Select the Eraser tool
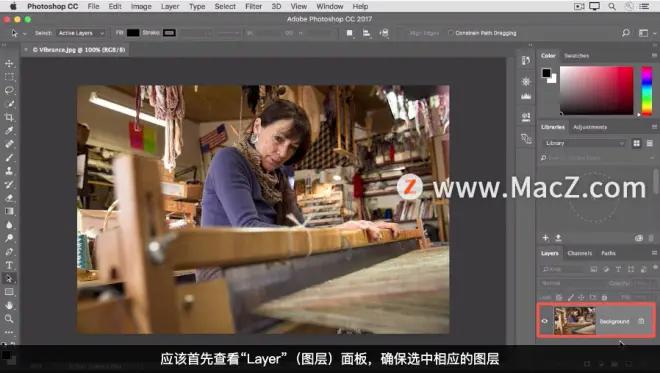 [9, 198]
